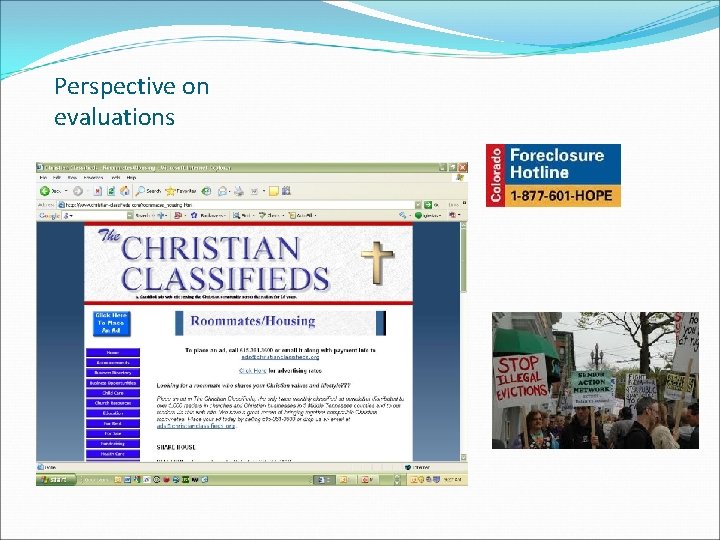Open the File menu
720x540 pixels.
(43, 177)
